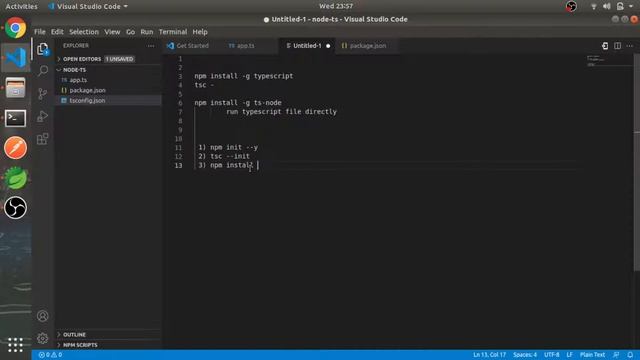Show errors and warnings count in status bar
640x360 pixels.
50,355
